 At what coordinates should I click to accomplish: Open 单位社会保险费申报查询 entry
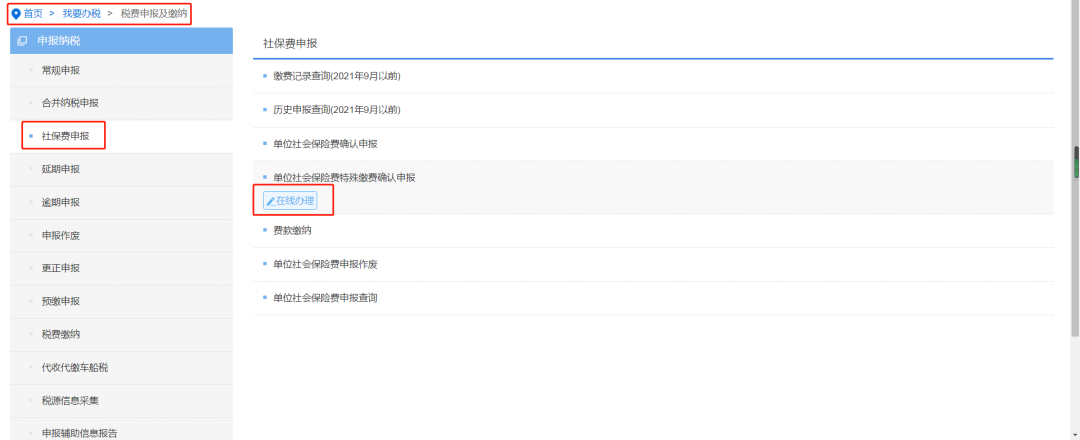point(325,298)
